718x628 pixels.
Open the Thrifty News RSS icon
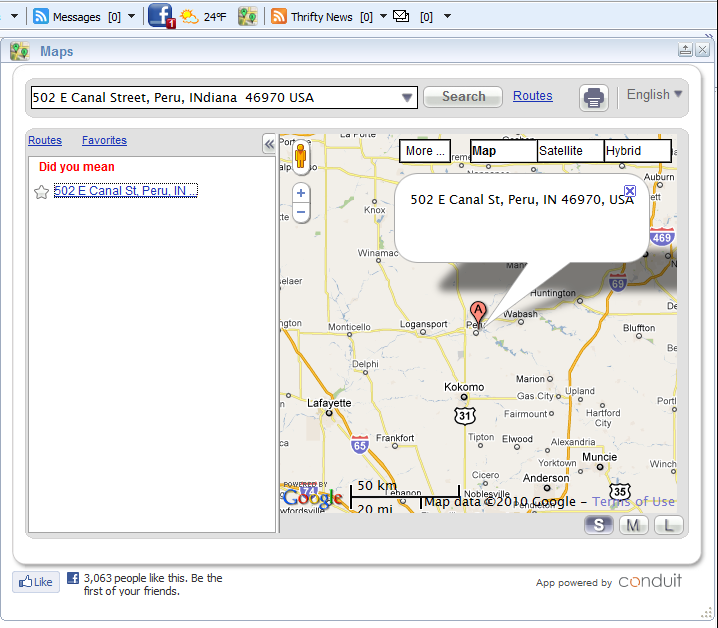coord(279,16)
